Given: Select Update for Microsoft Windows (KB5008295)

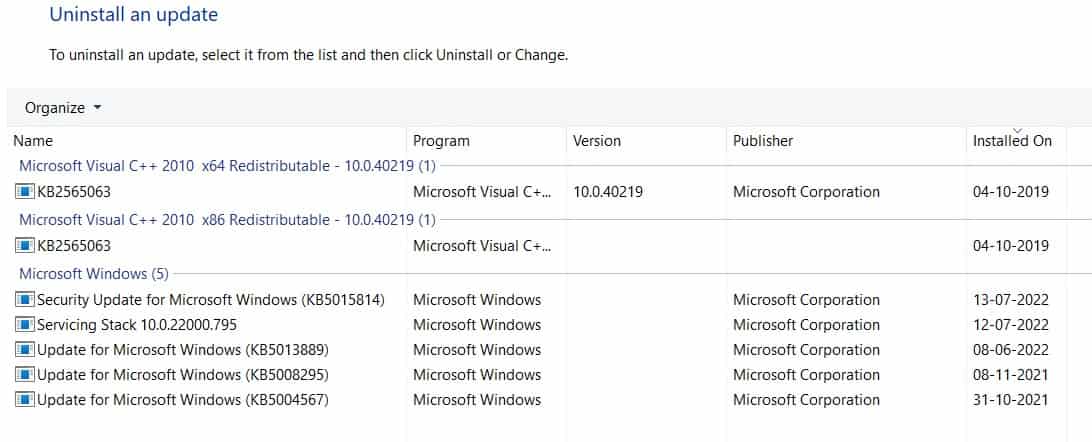Looking at the screenshot, I should 183,375.
